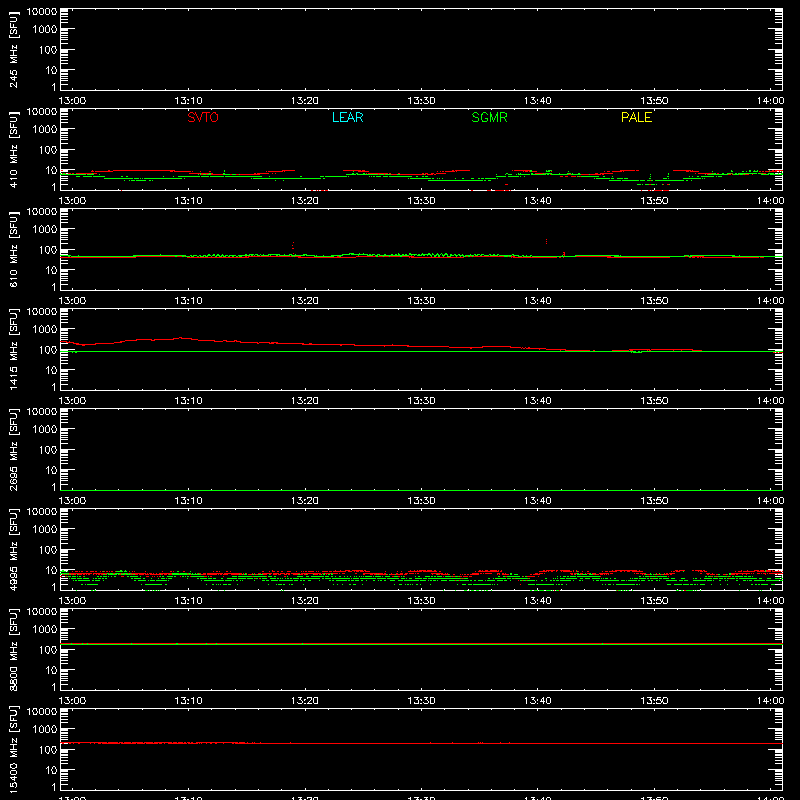Click 13:10 time label under 245 MHz panel
The image size is (800, 800).
pyautogui.click(x=188, y=101)
